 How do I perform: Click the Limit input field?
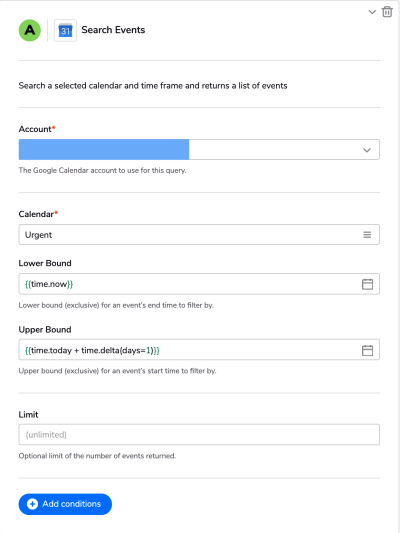pyautogui.click(x=199, y=434)
